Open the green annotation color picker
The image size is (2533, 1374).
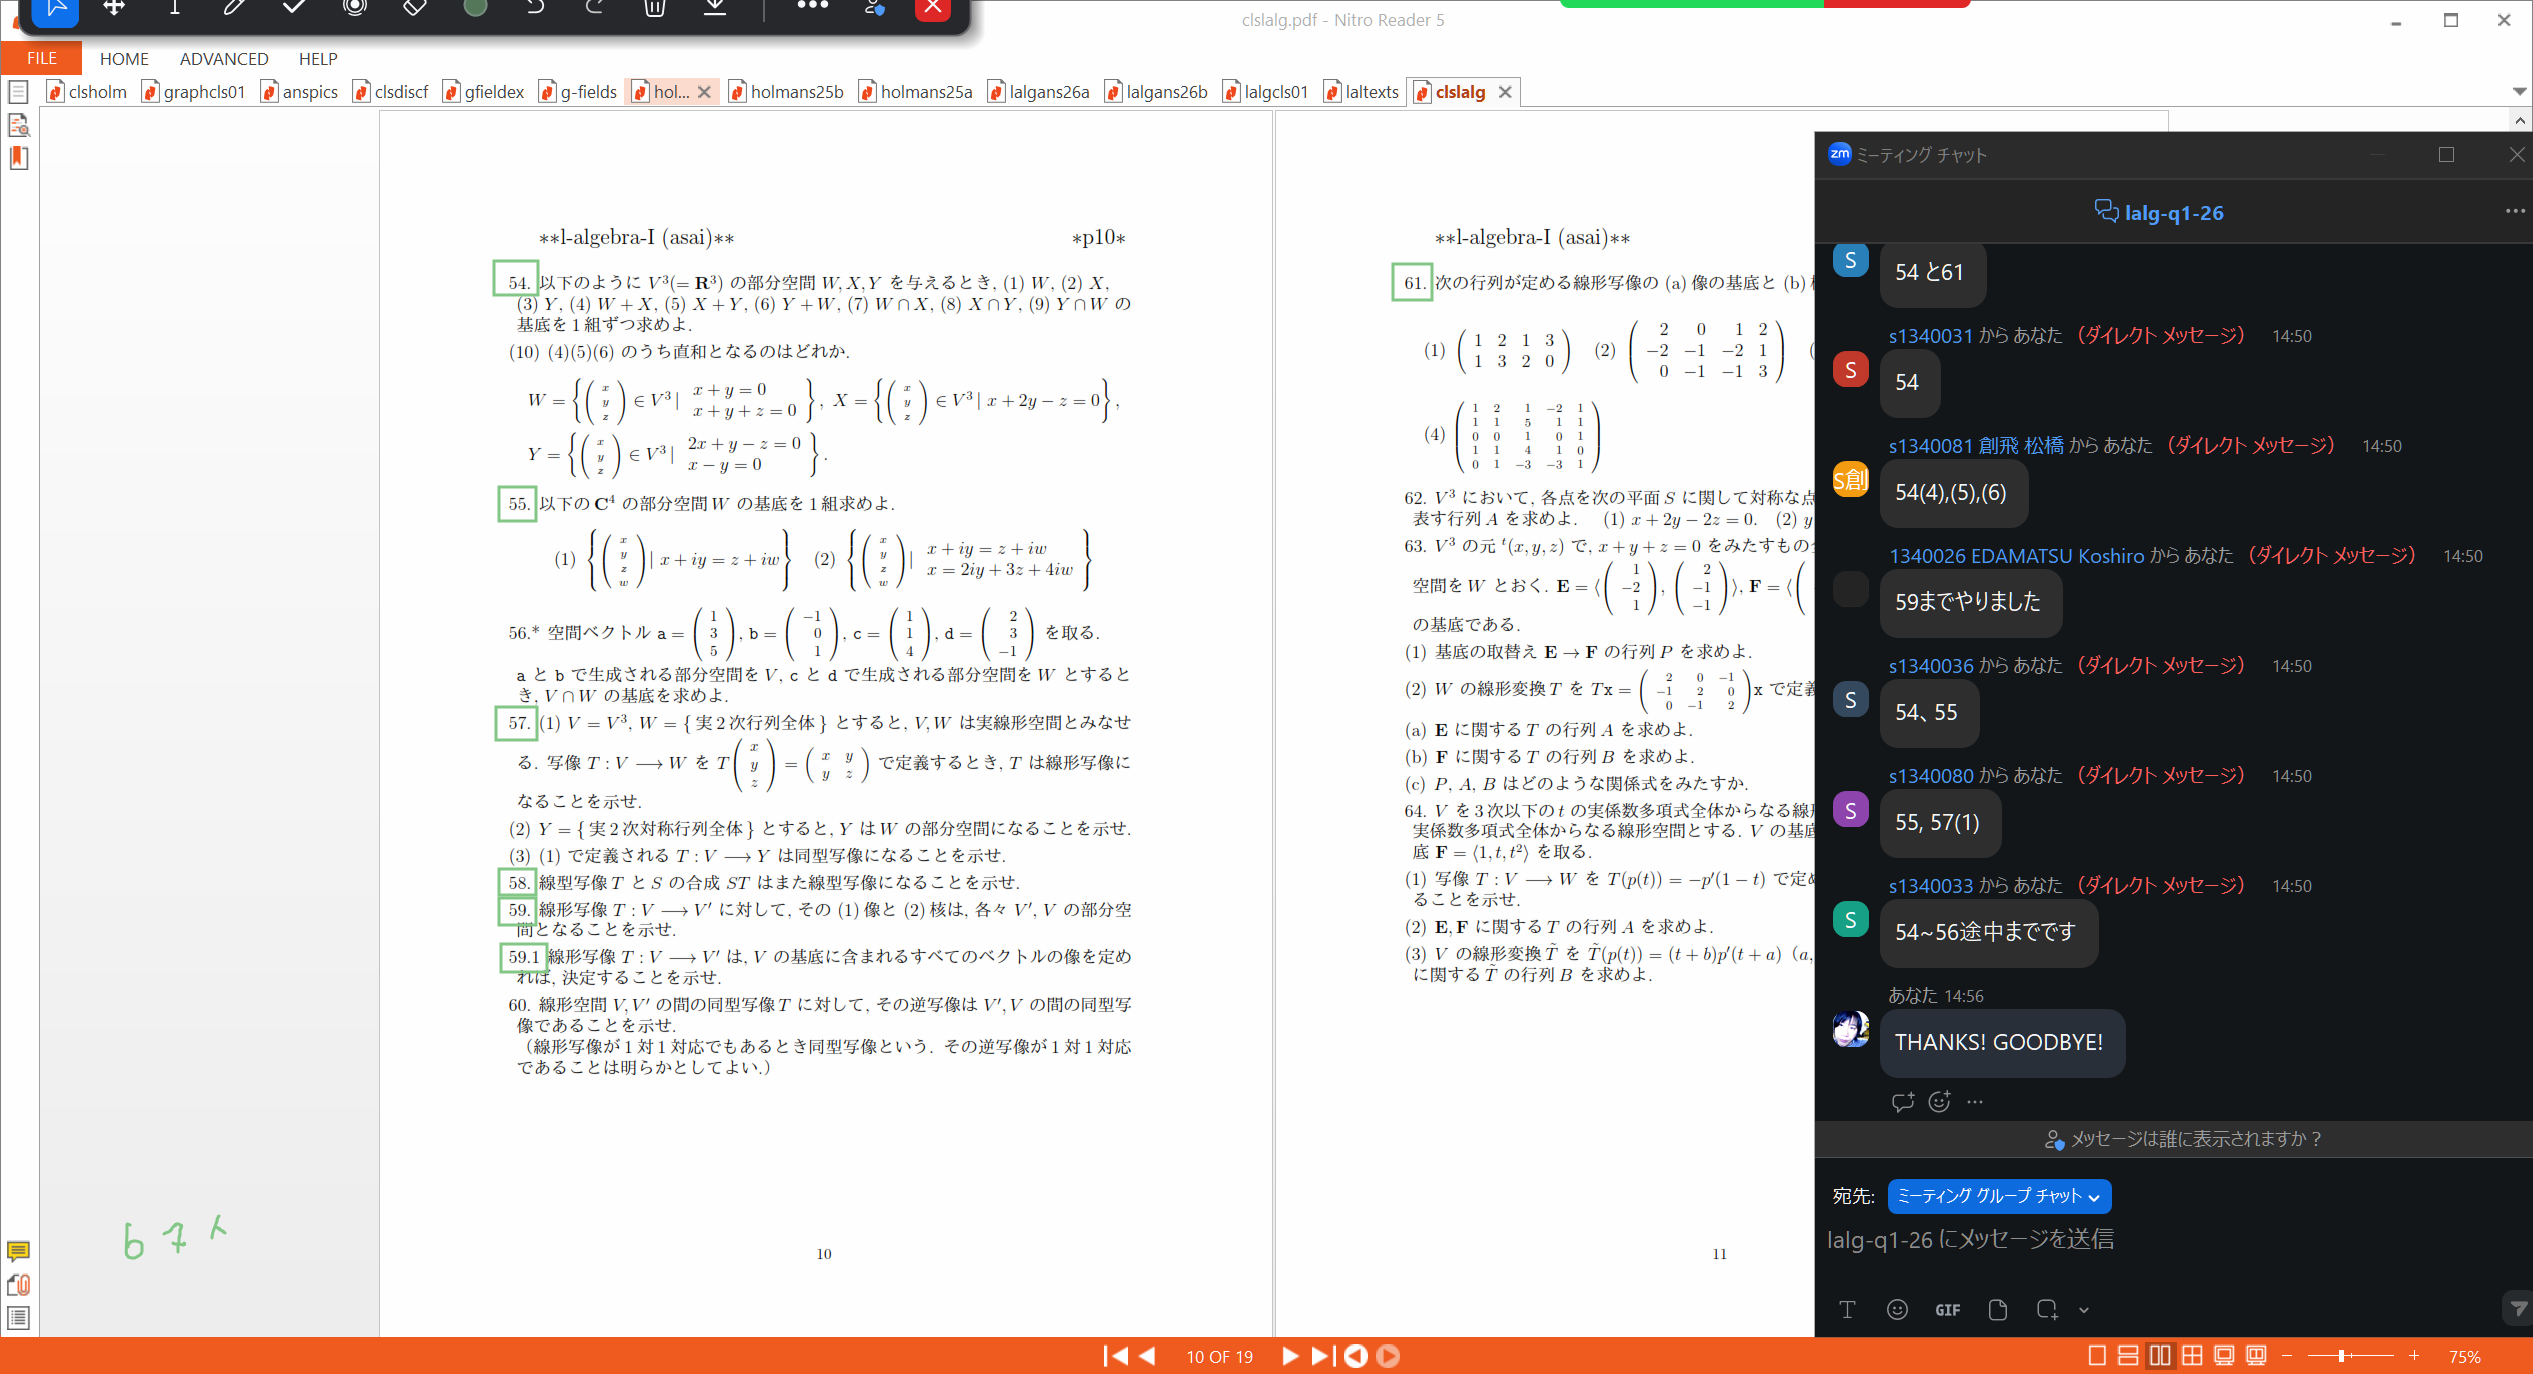tap(475, 8)
